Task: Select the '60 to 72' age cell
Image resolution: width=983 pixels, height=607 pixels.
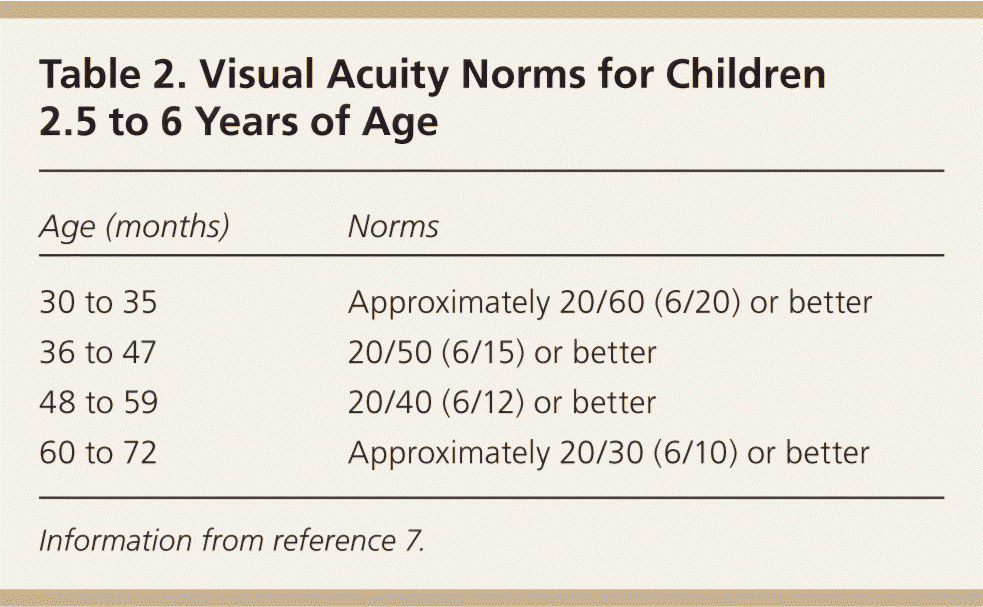Action: (98, 453)
